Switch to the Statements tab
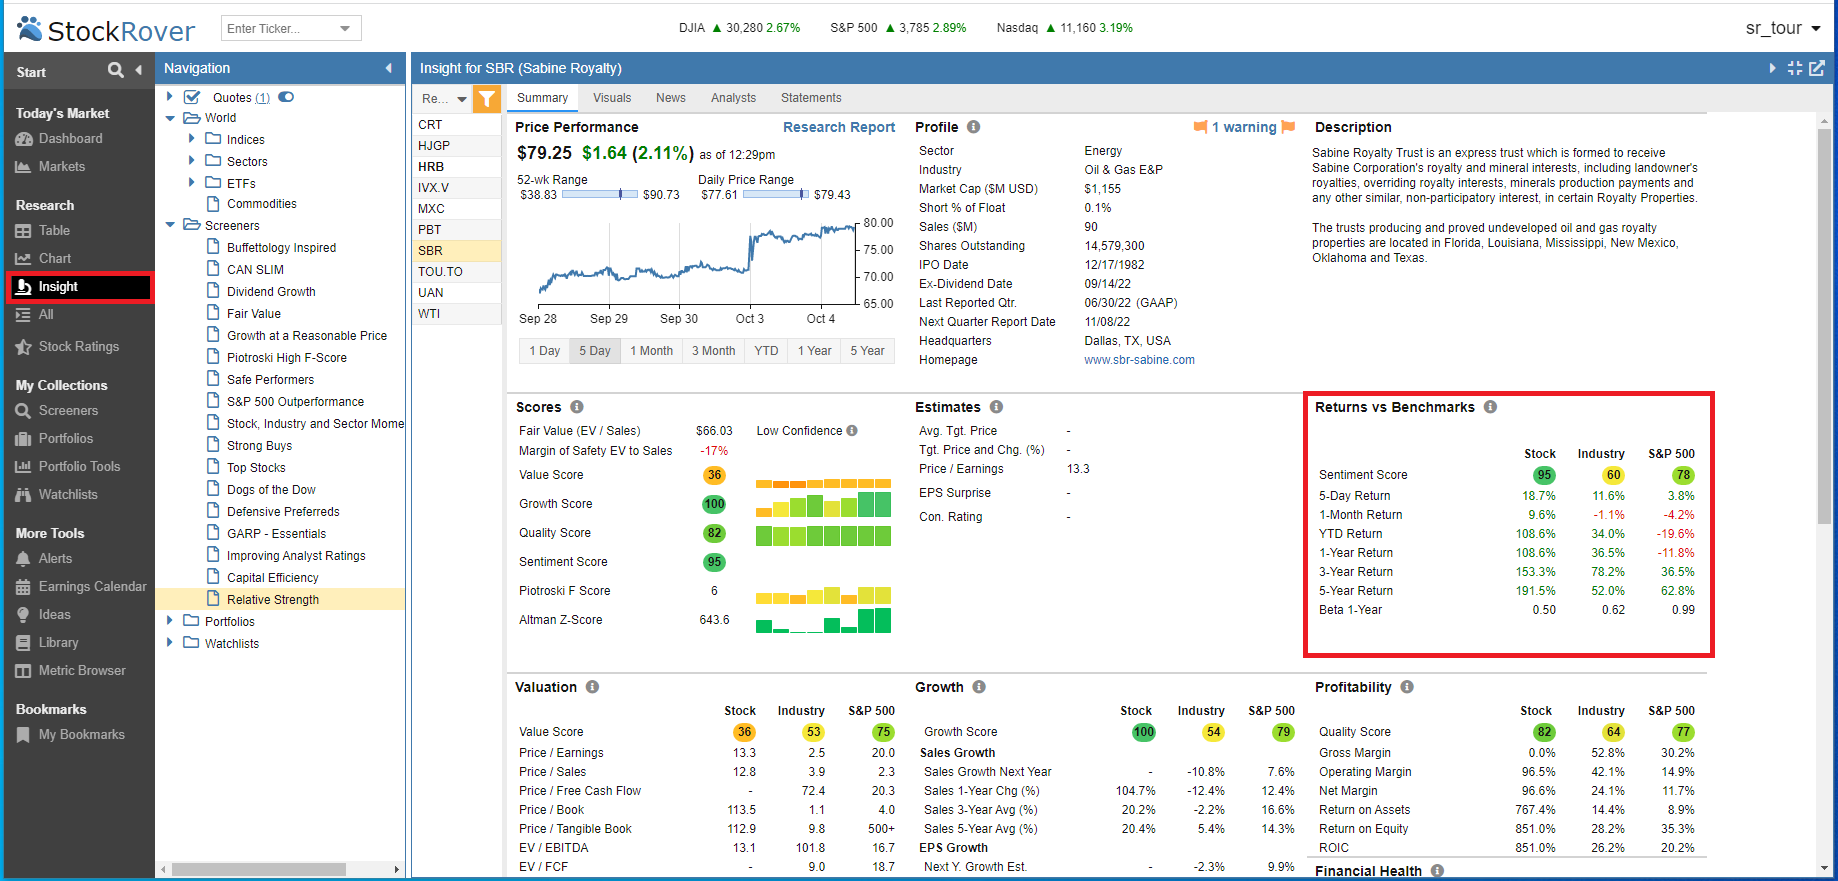Image resolution: width=1838 pixels, height=881 pixels. [811, 98]
